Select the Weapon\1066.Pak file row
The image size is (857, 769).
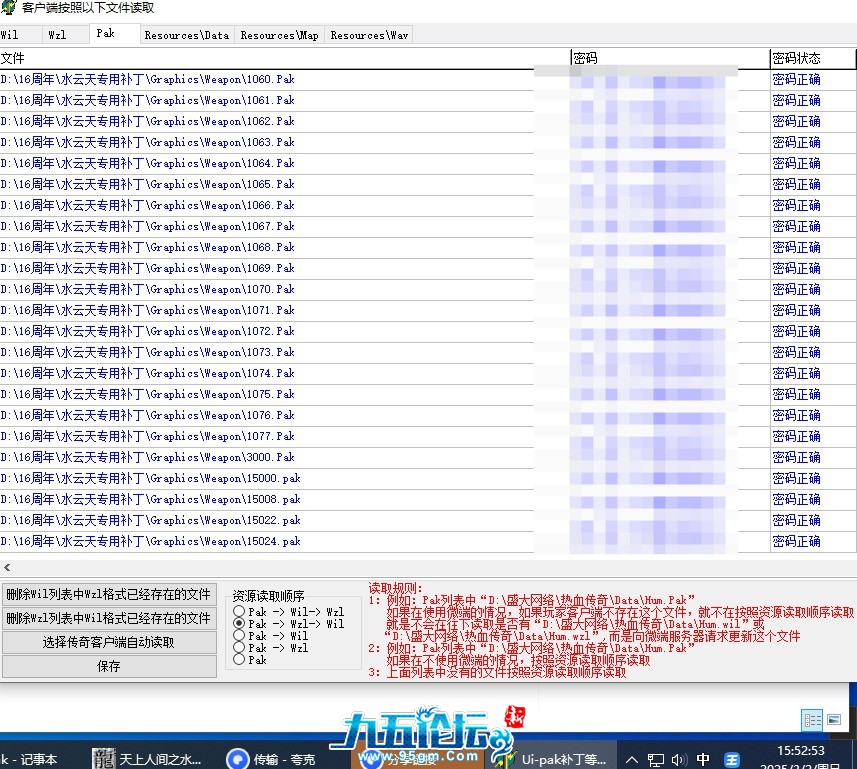tap(428, 206)
